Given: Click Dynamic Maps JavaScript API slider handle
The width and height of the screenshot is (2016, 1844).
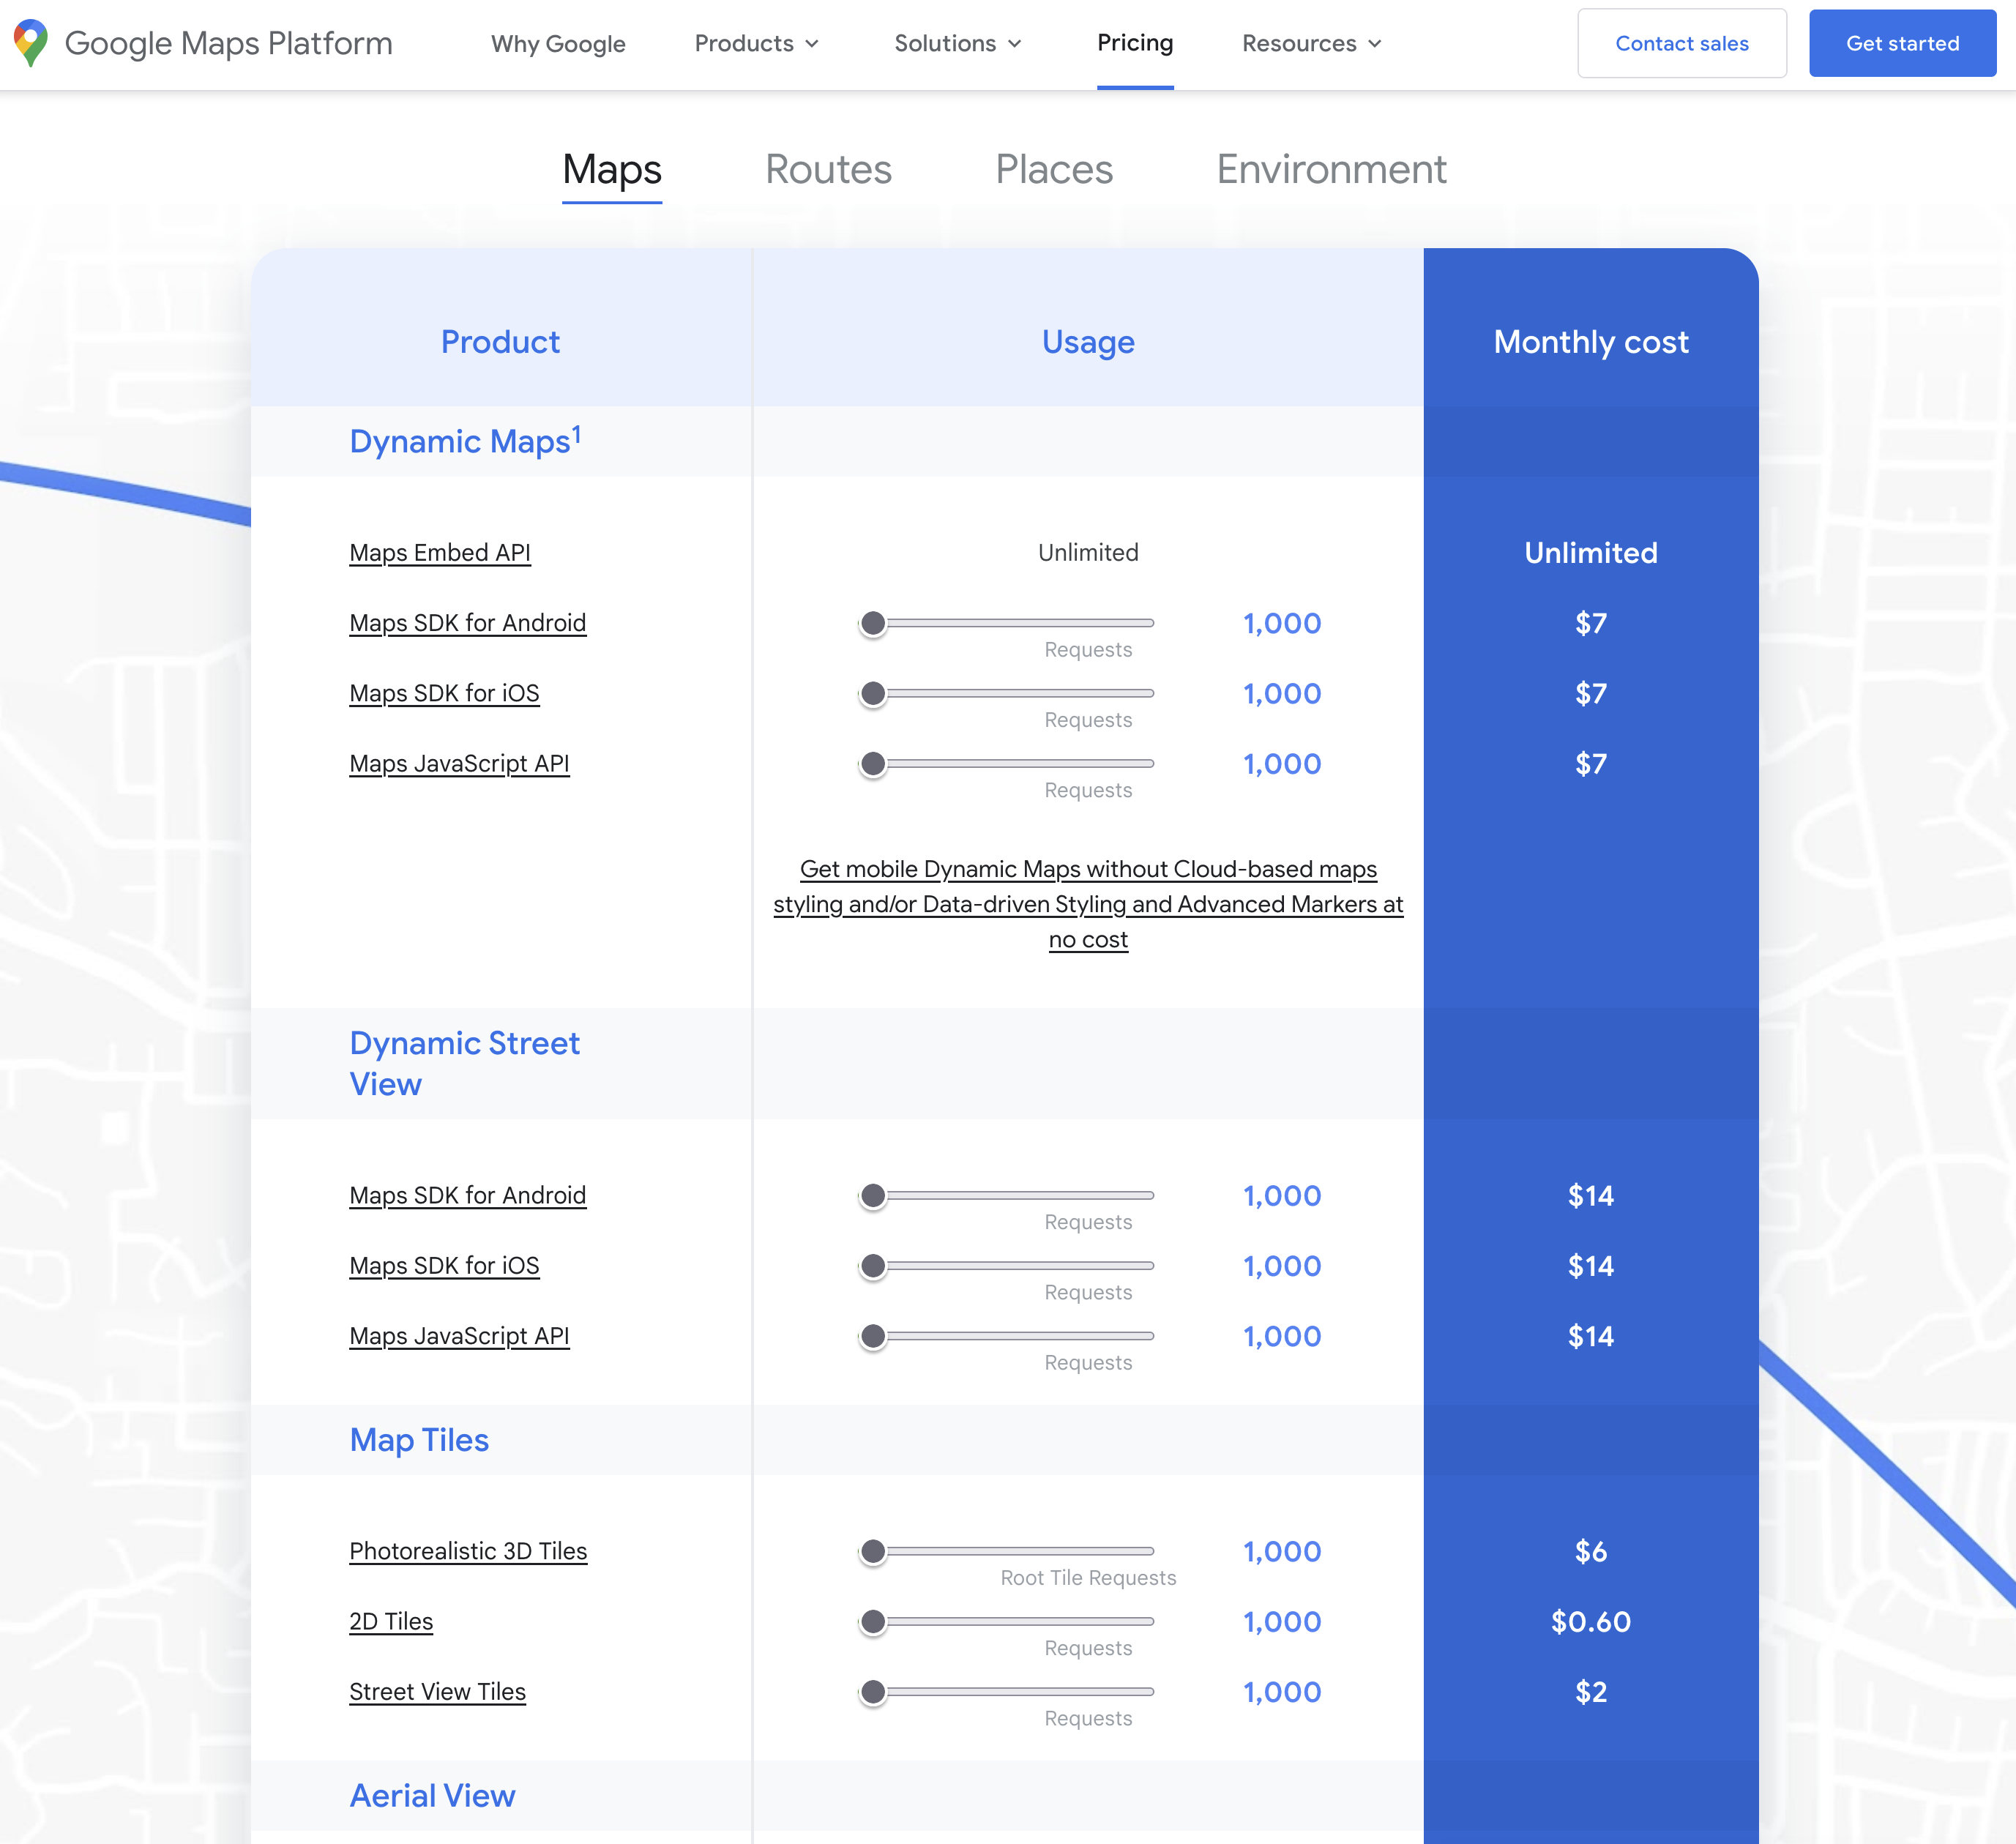Looking at the screenshot, I should (x=873, y=764).
